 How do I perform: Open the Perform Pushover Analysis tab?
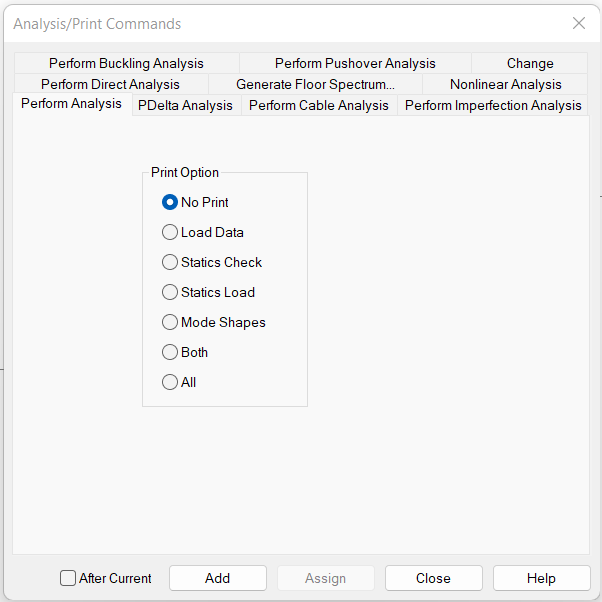355,63
